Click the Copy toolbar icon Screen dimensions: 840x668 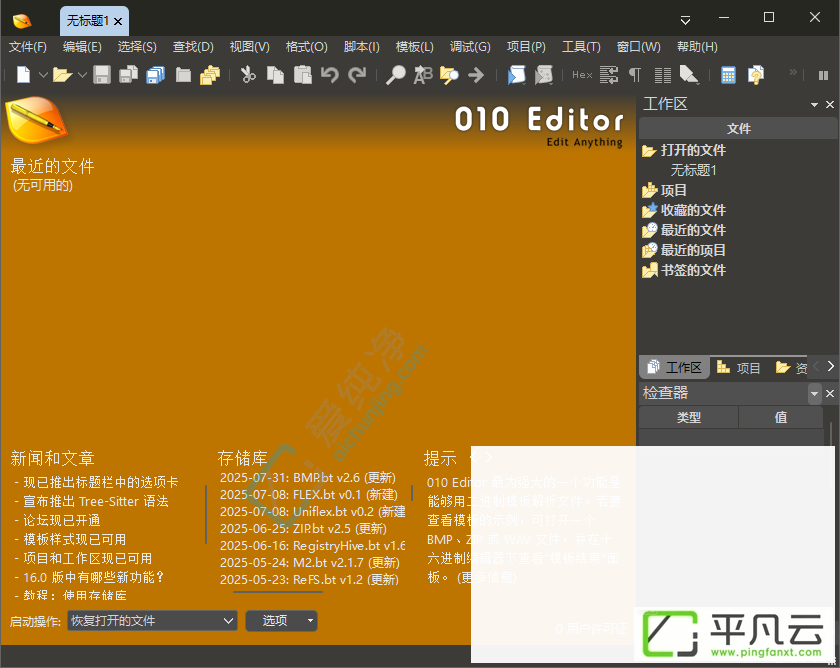[275, 75]
